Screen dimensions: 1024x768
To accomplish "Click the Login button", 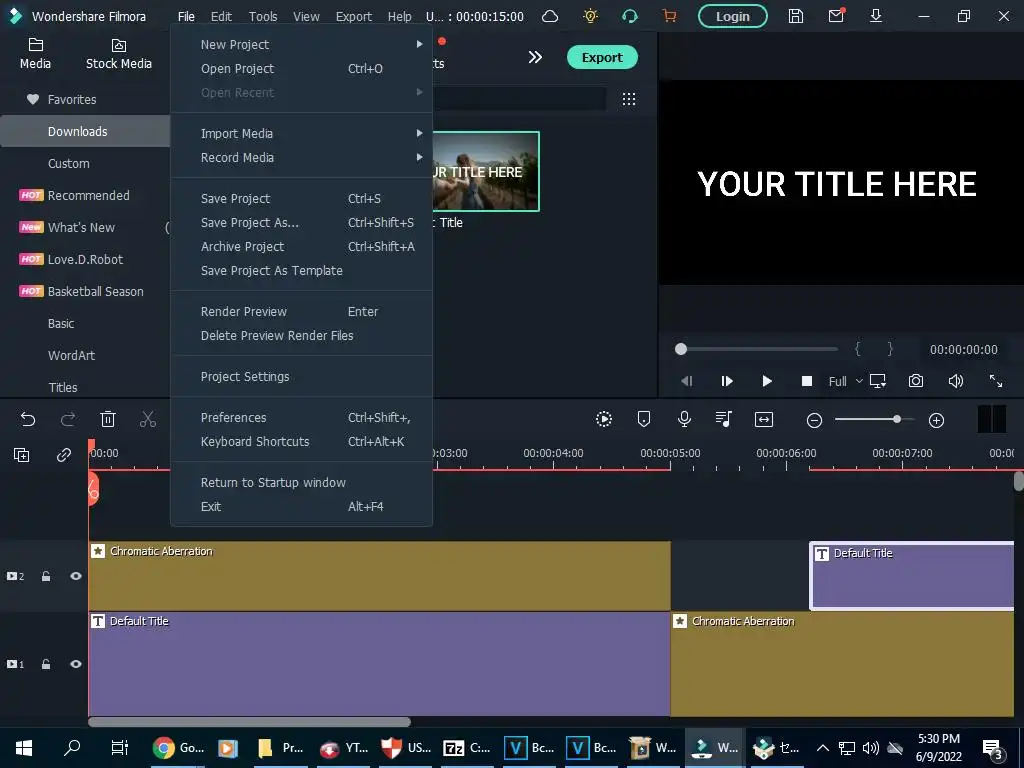I will [732, 16].
